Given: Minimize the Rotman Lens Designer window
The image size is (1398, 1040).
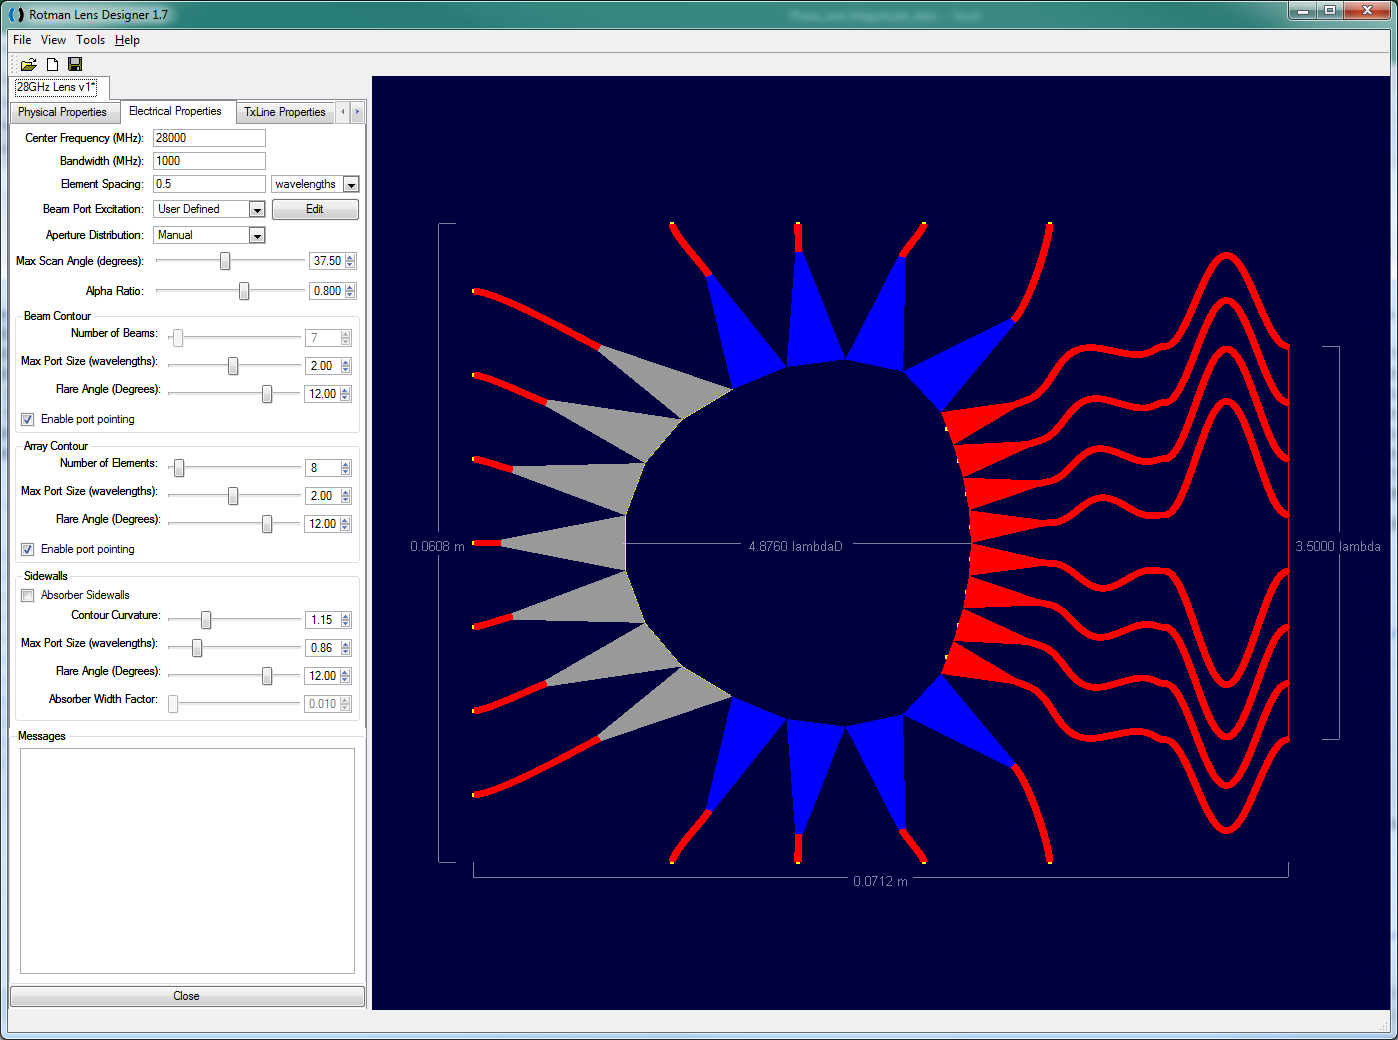Looking at the screenshot, I should pos(1303,11).
